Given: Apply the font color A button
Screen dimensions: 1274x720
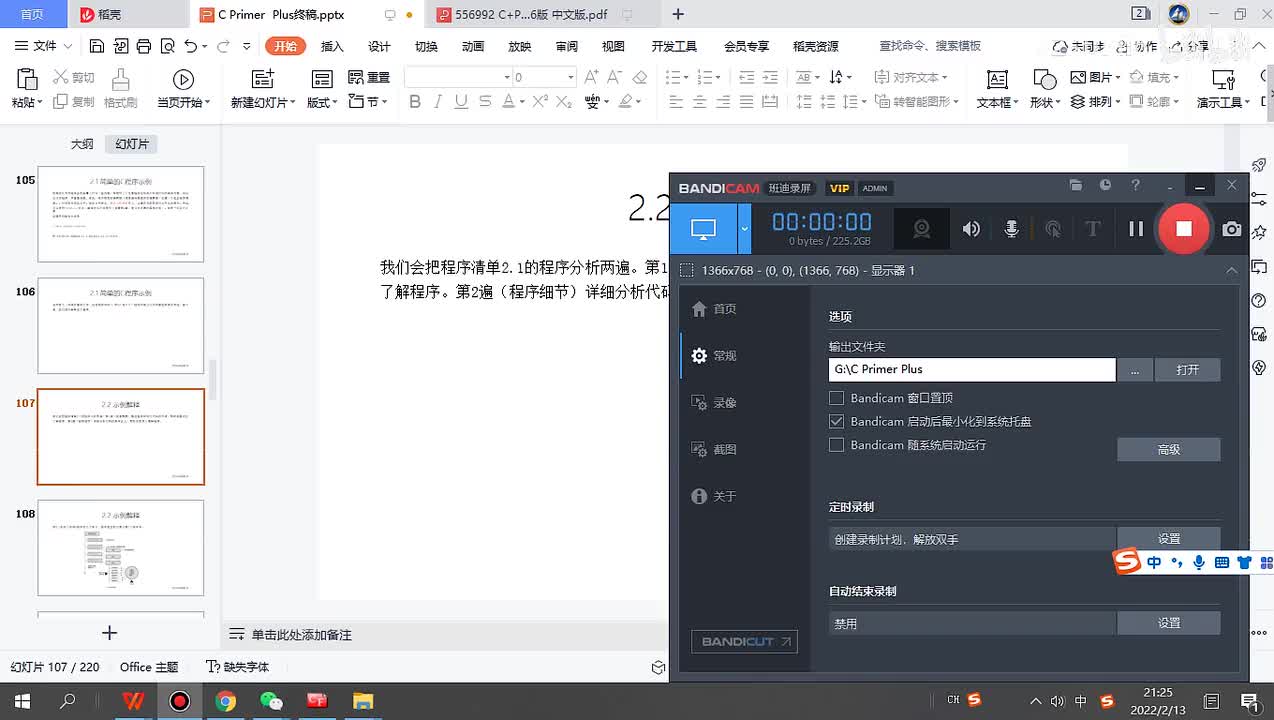Looking at the screenshot, I should [508, 101].
